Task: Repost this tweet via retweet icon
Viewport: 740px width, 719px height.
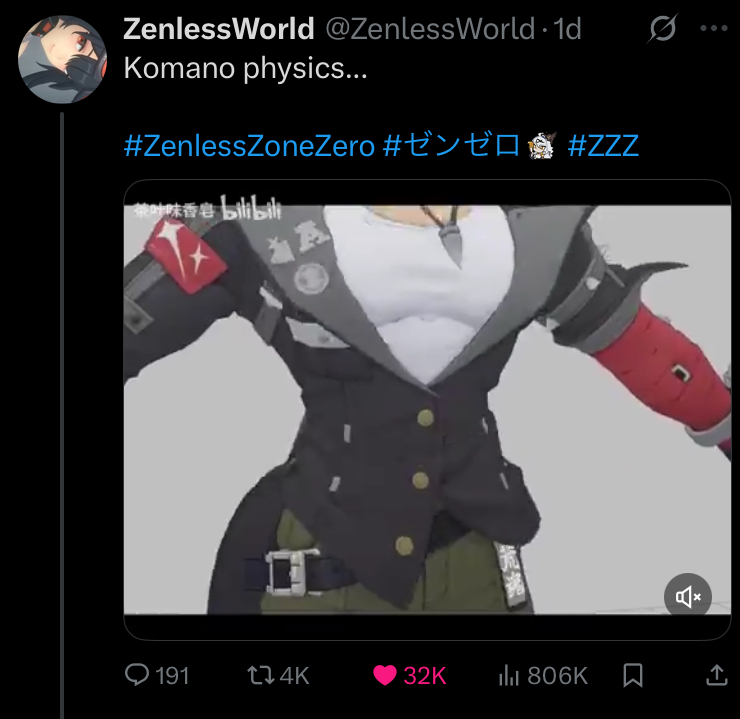Action: [x=261, y=675]
